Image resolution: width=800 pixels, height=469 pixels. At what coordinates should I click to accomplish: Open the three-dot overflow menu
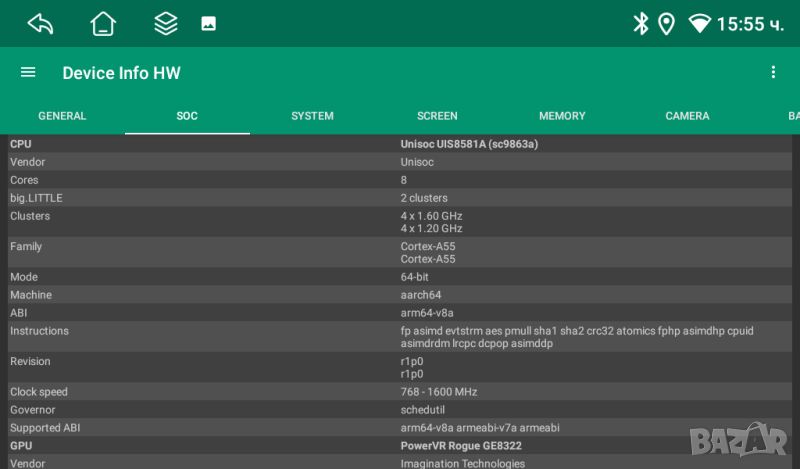coord(772,72)
